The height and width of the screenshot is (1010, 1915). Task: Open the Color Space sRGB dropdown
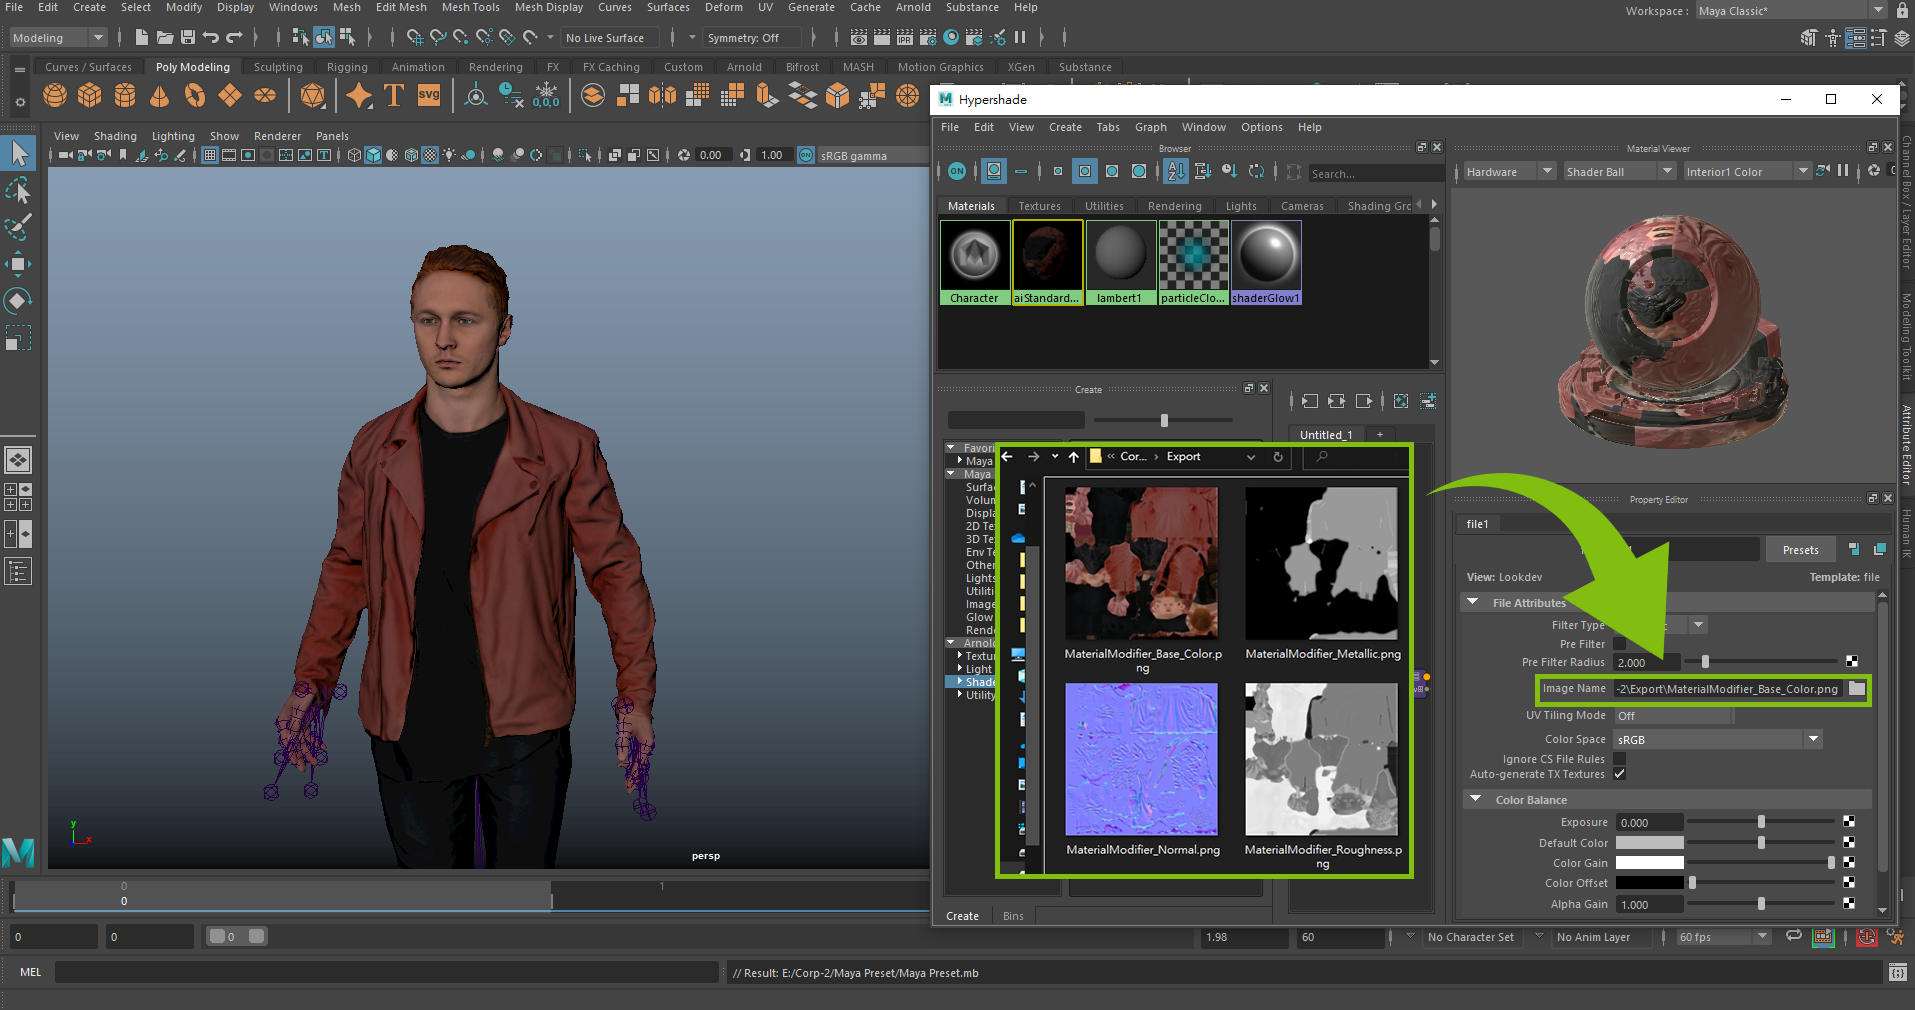[1719, 740]
